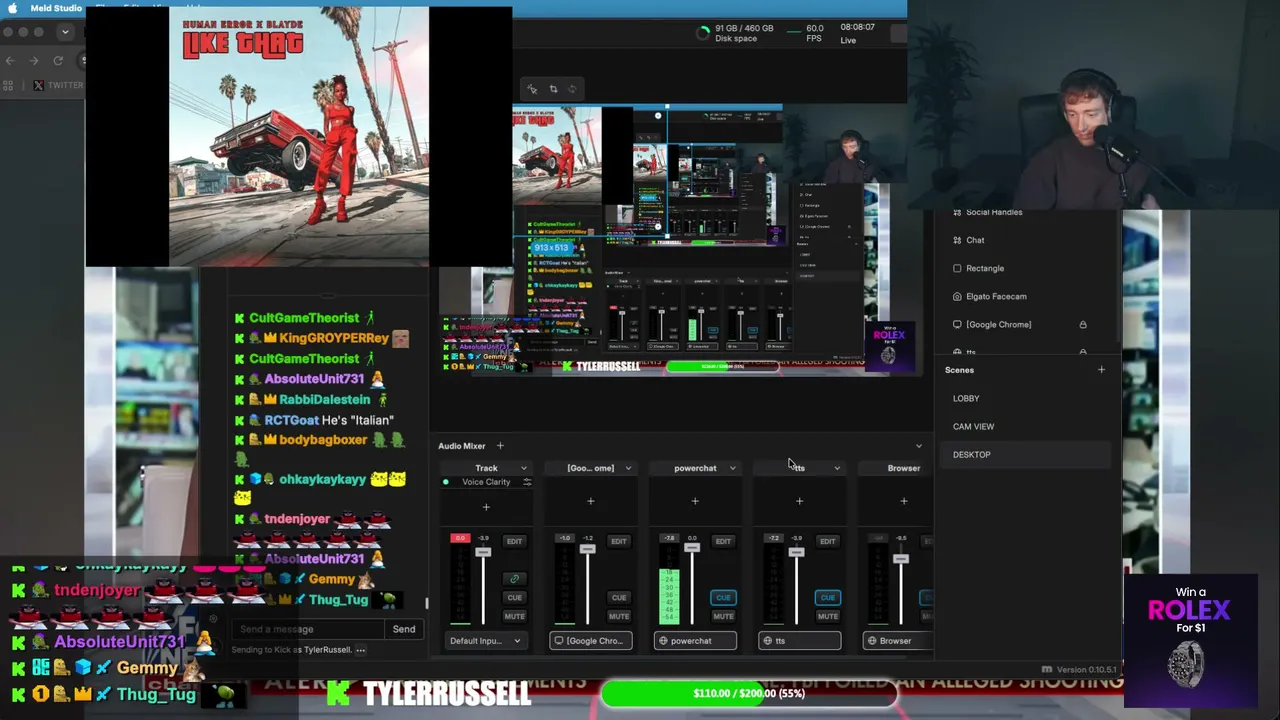Reload the page in browser window

[58, 61]
